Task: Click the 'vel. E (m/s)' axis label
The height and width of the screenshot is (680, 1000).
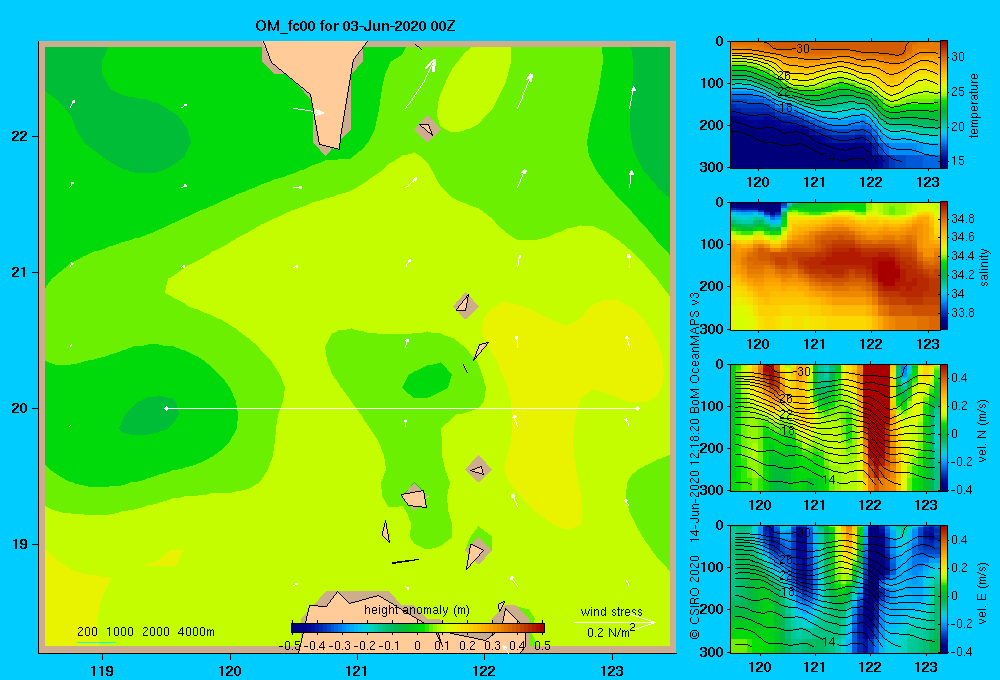Action: coord(983,592)
